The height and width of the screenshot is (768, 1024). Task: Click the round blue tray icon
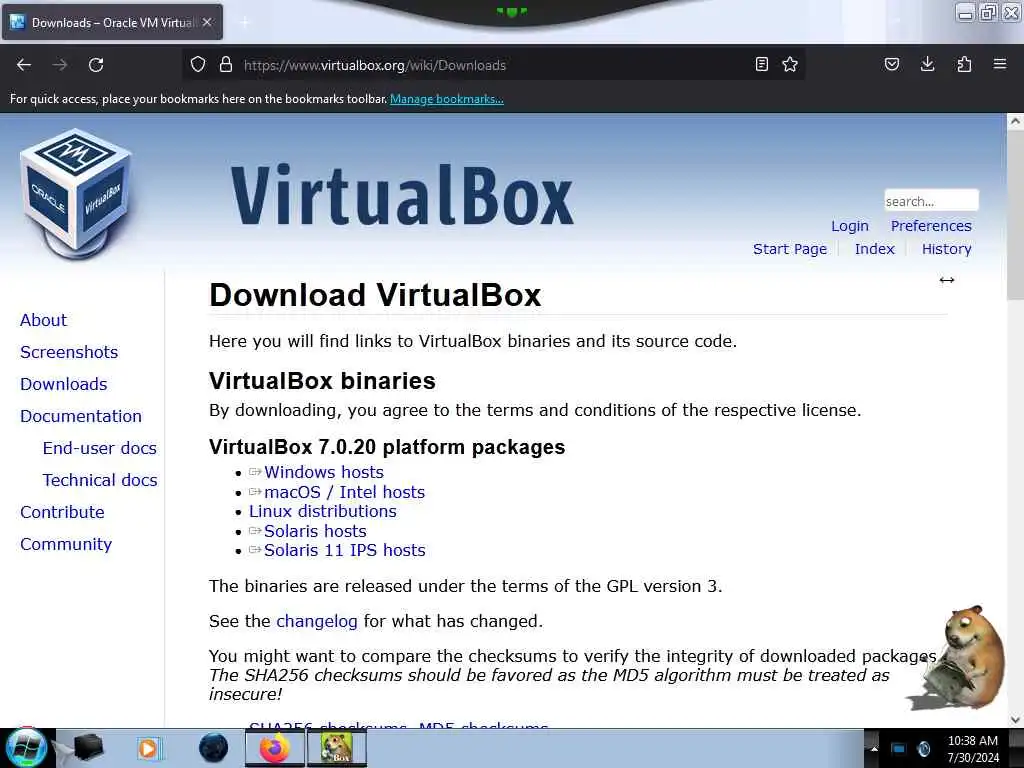coord(924,748)
